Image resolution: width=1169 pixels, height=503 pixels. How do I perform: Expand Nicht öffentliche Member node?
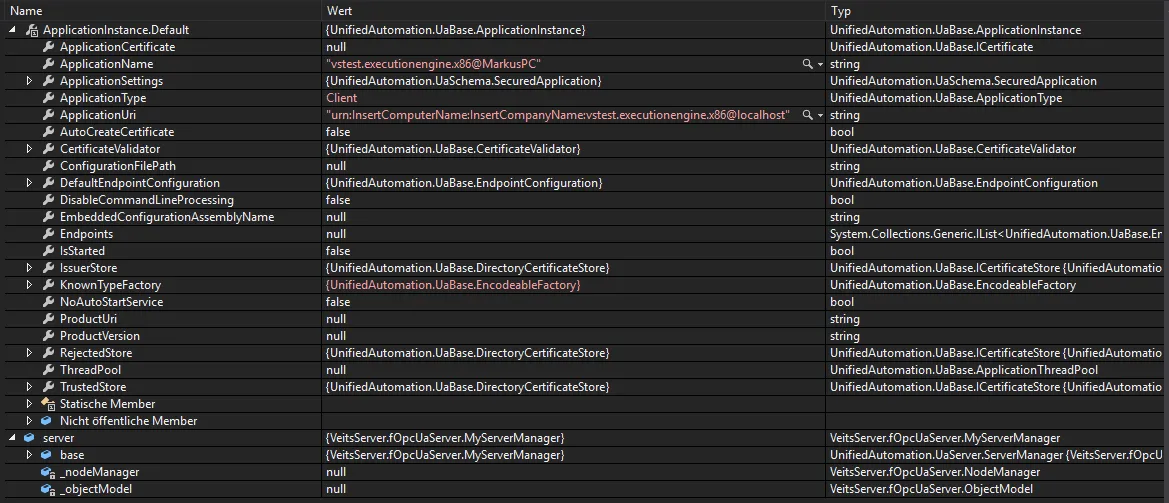pos(30,421)
